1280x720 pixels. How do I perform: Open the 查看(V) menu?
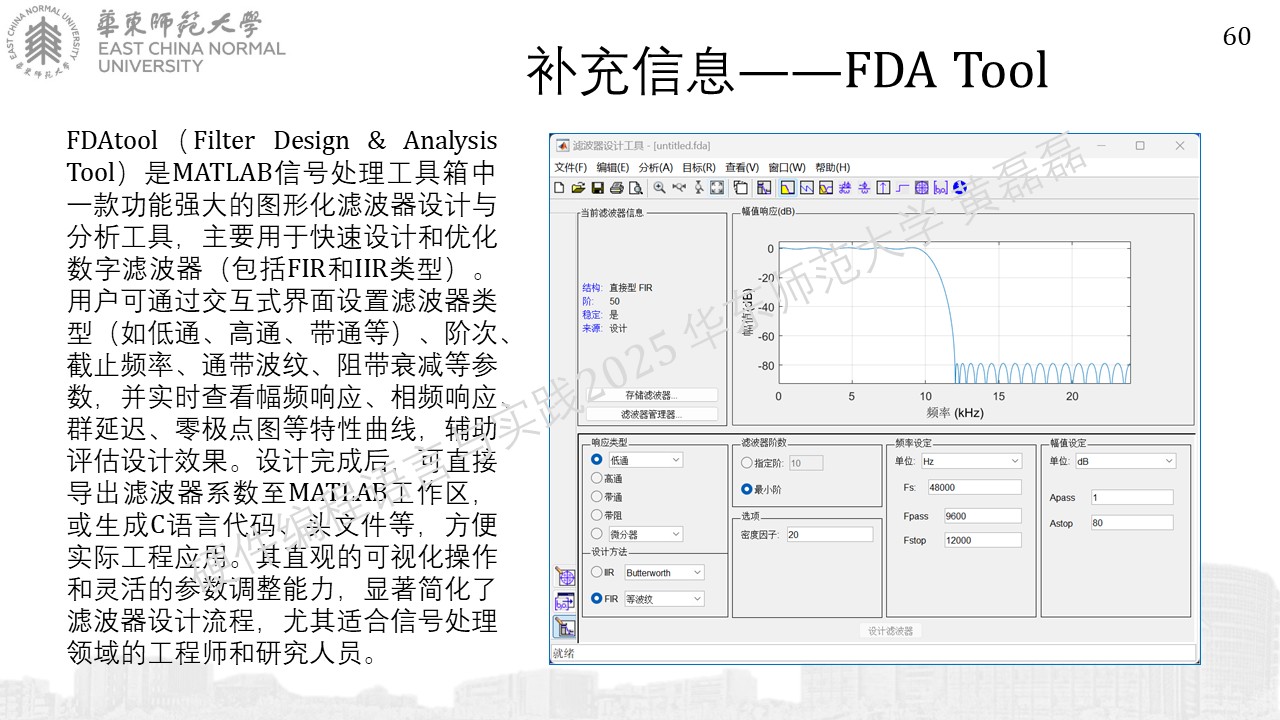coord(742,167)
